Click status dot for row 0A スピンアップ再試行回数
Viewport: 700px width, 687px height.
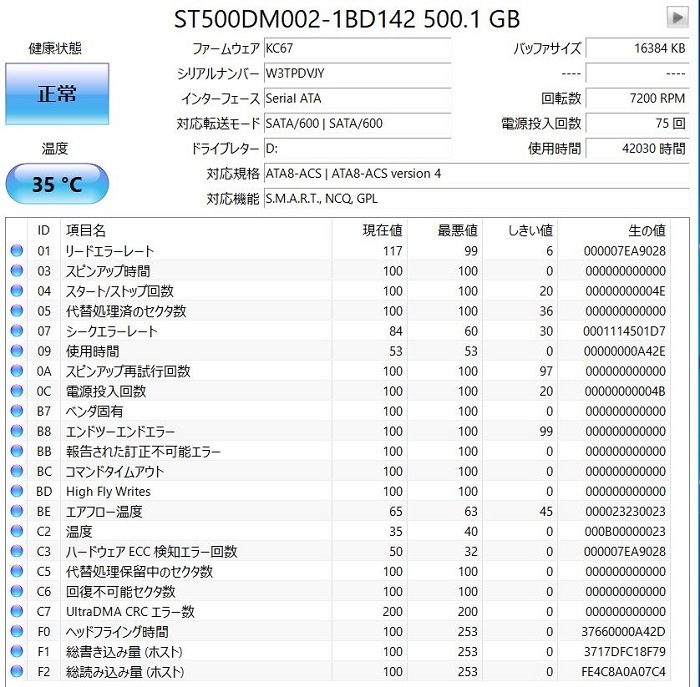[17, 371]
